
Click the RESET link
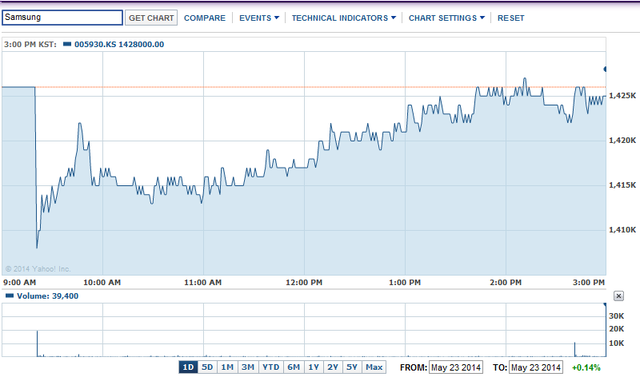pos(511,18)
